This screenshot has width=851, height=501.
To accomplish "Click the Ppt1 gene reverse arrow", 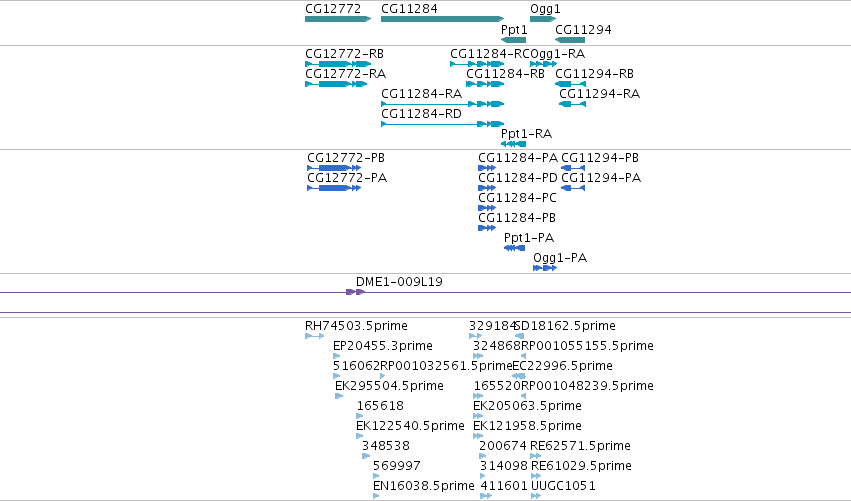I will [513, 40].
